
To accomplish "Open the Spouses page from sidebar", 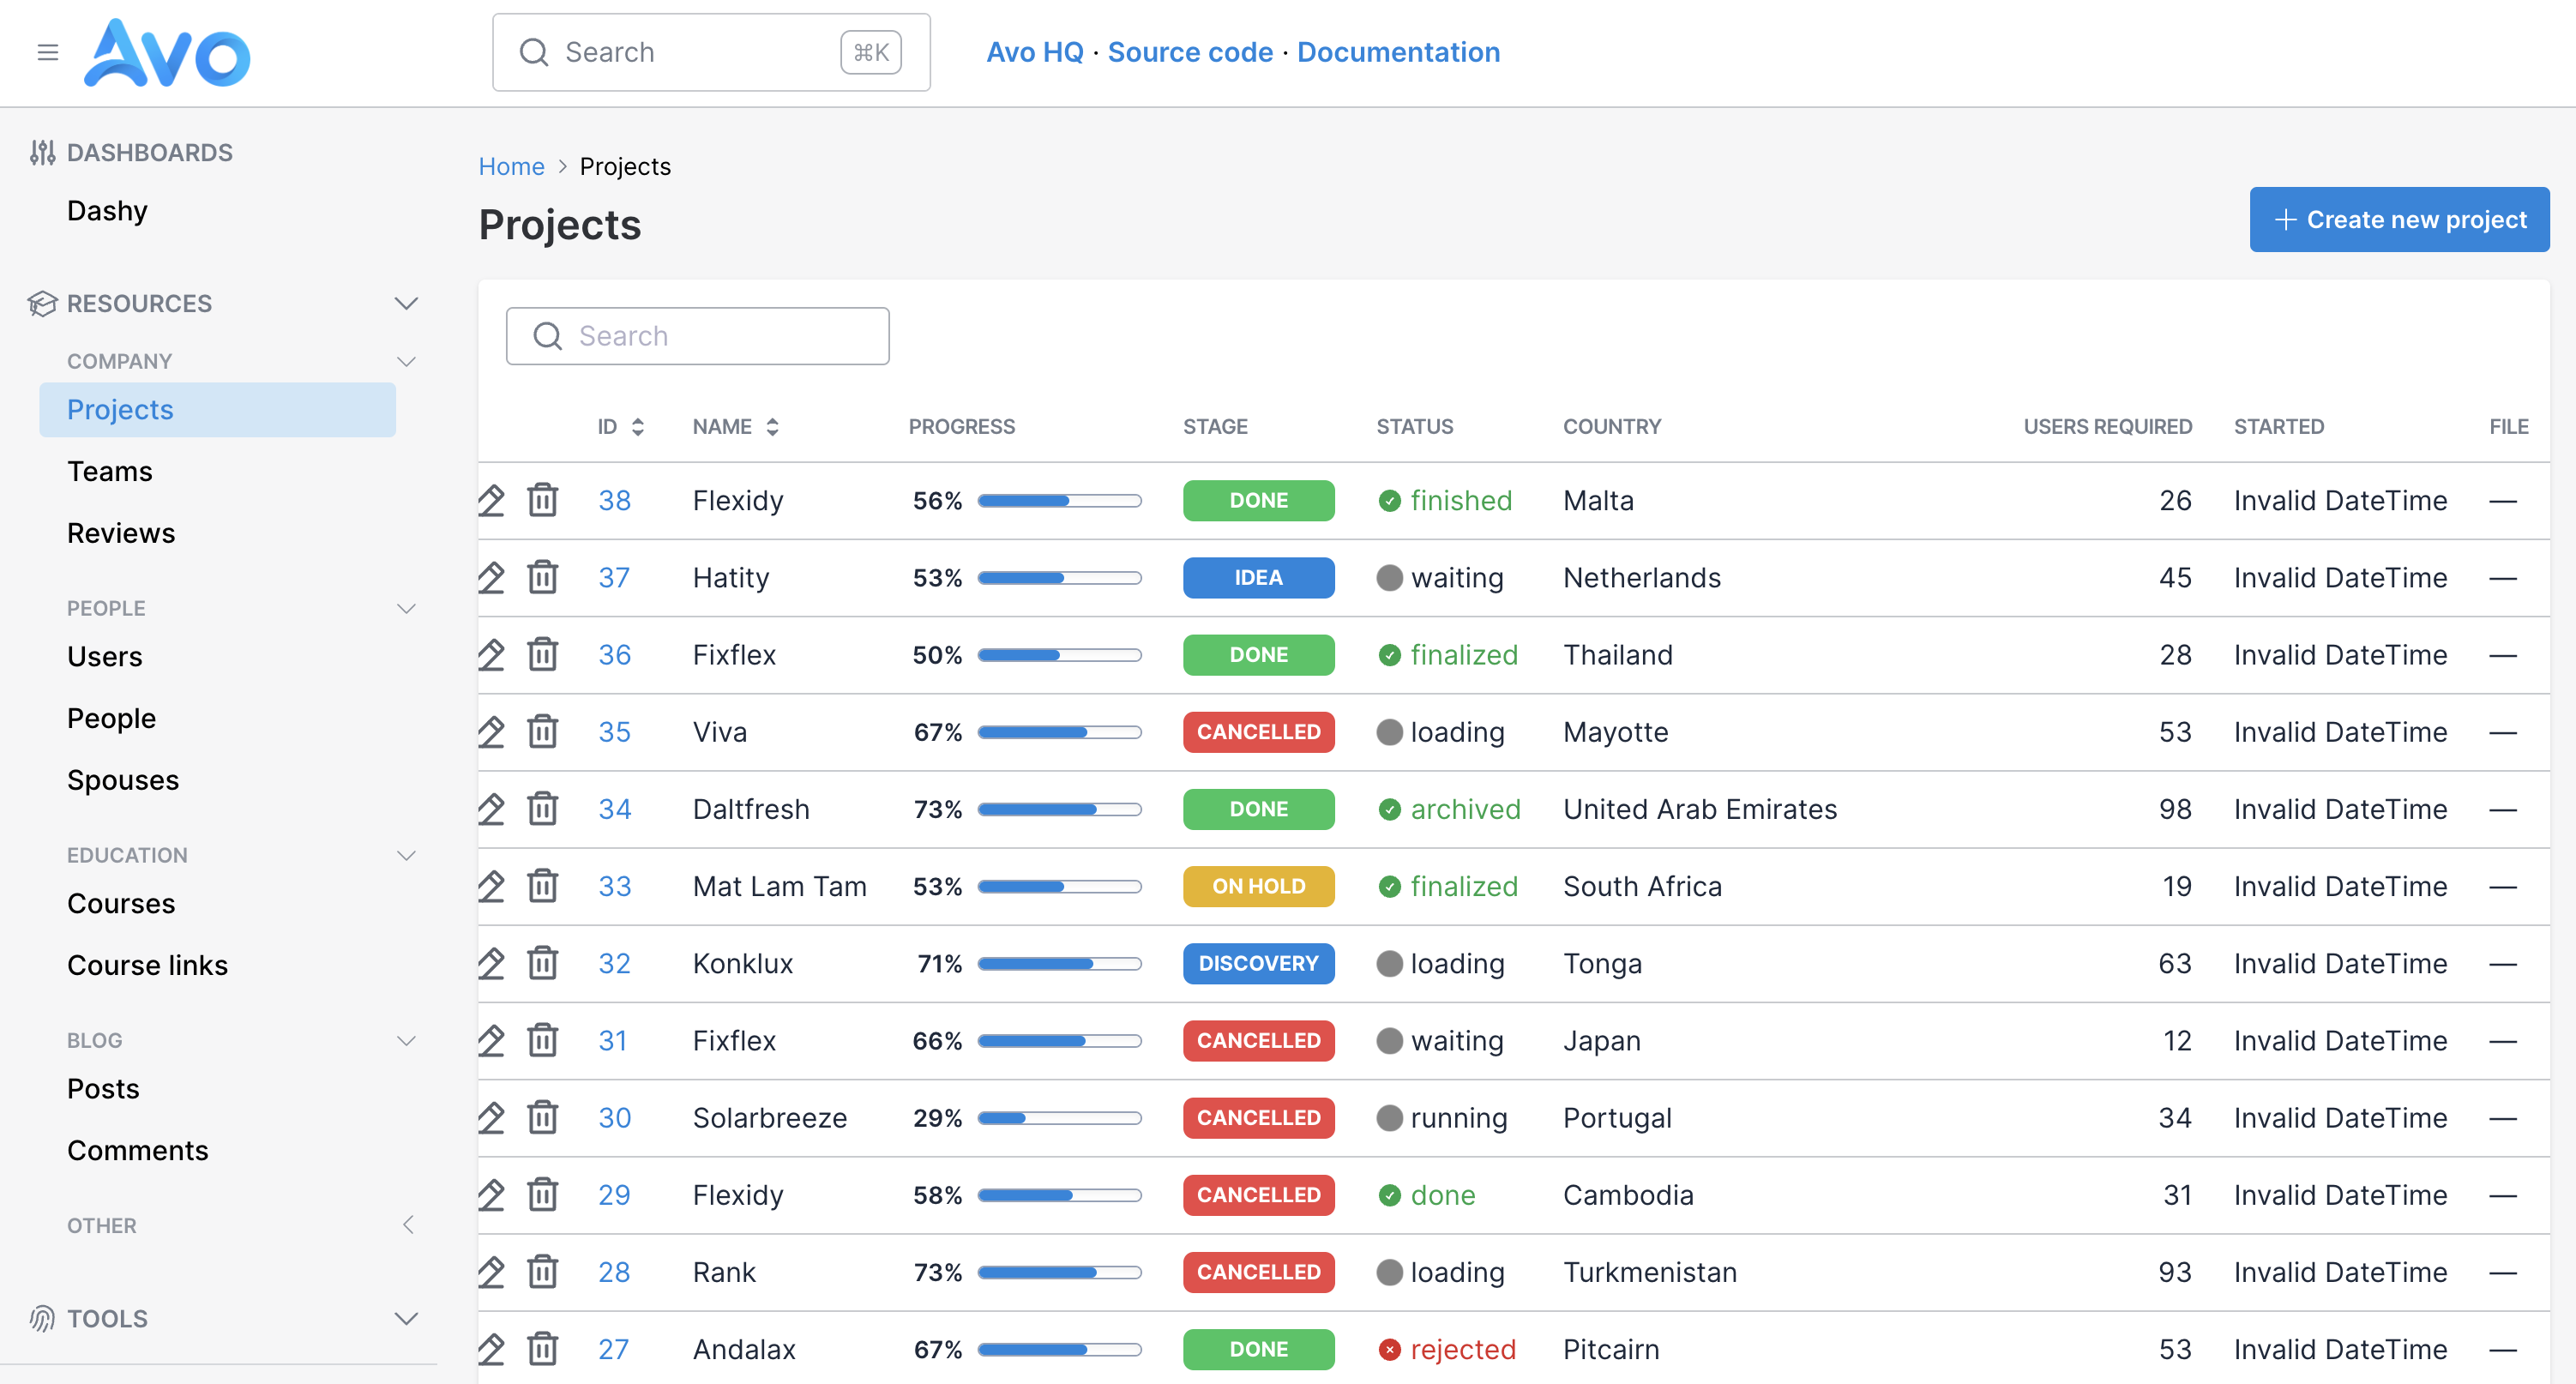I will click(123, 780).
